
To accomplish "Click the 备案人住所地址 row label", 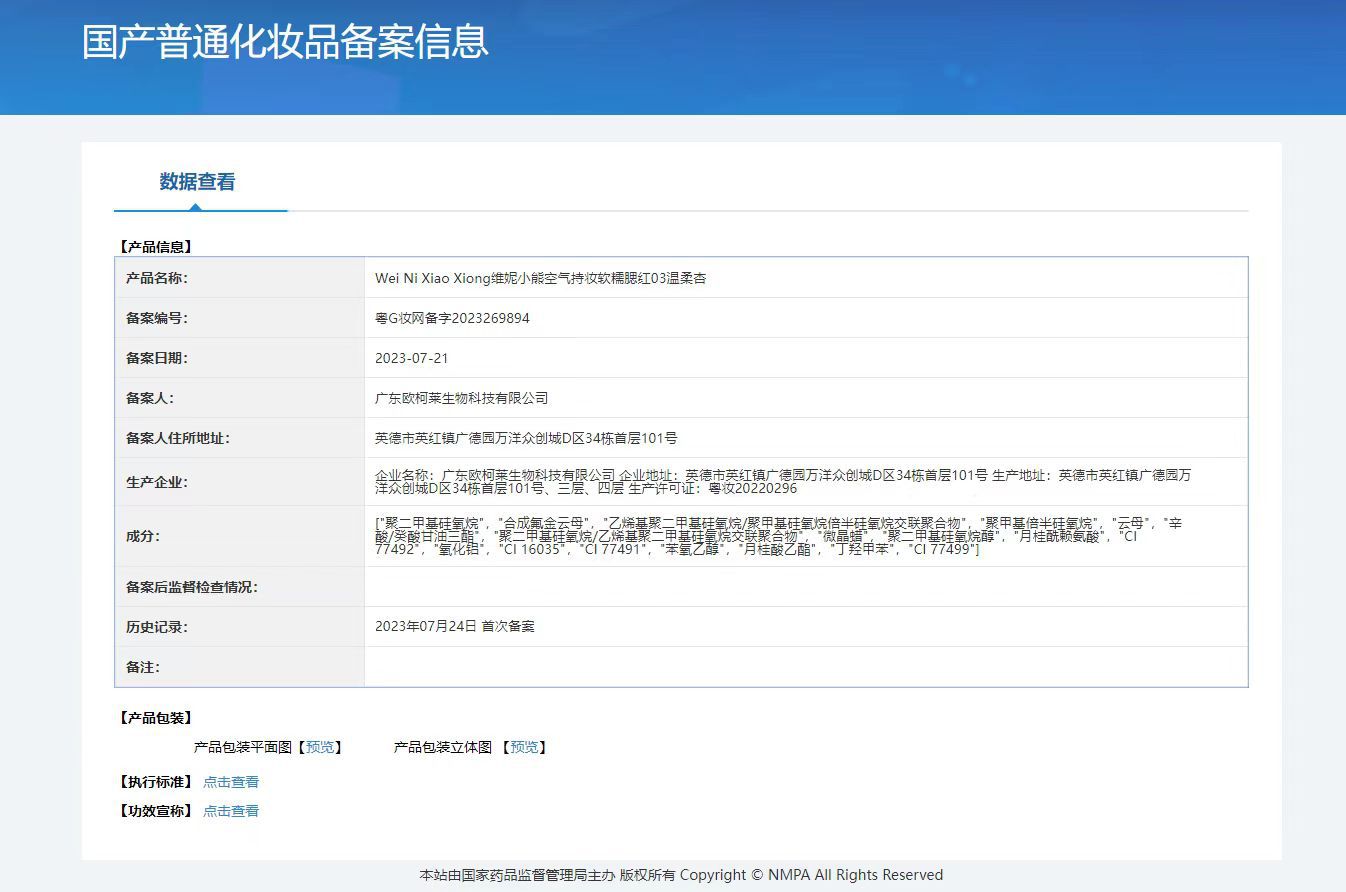I will (x=178, y=438).
